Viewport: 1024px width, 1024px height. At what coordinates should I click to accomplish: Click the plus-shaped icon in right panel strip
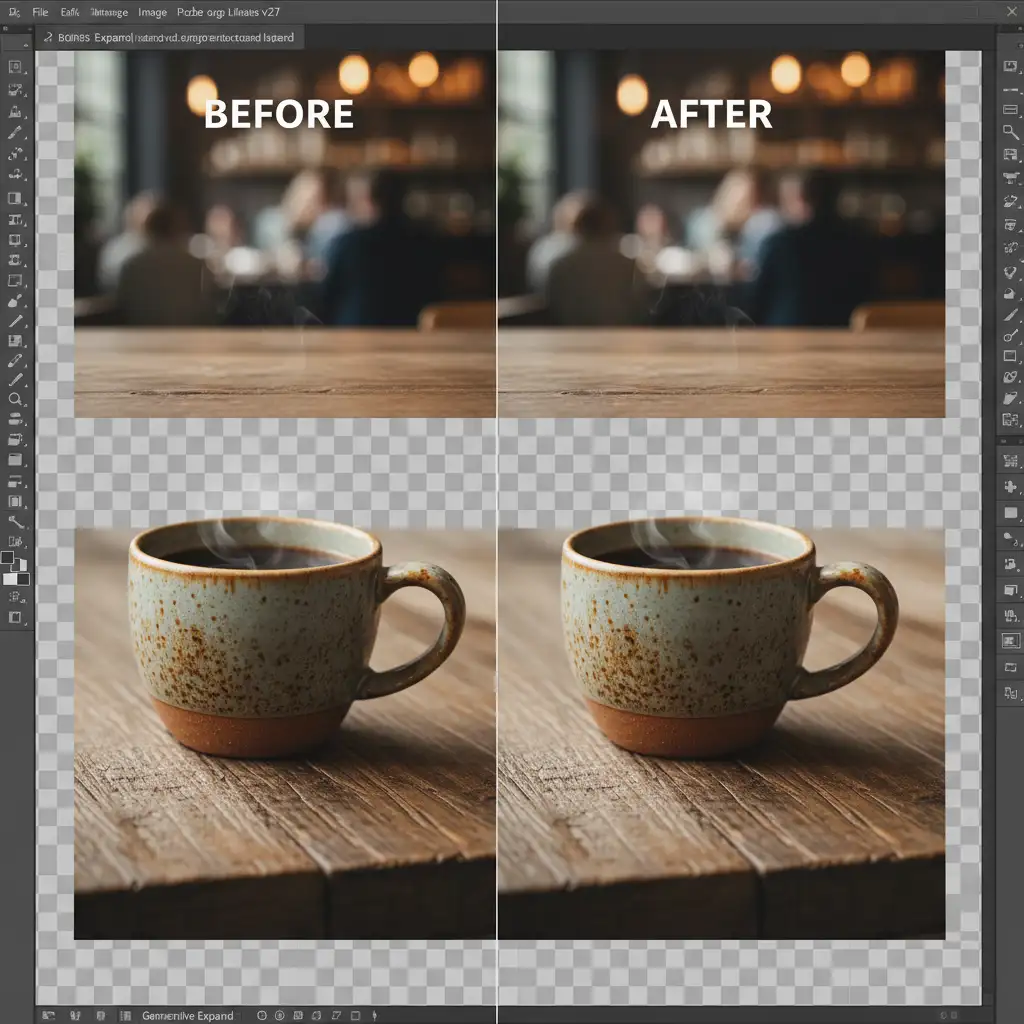coord(1010,485)
